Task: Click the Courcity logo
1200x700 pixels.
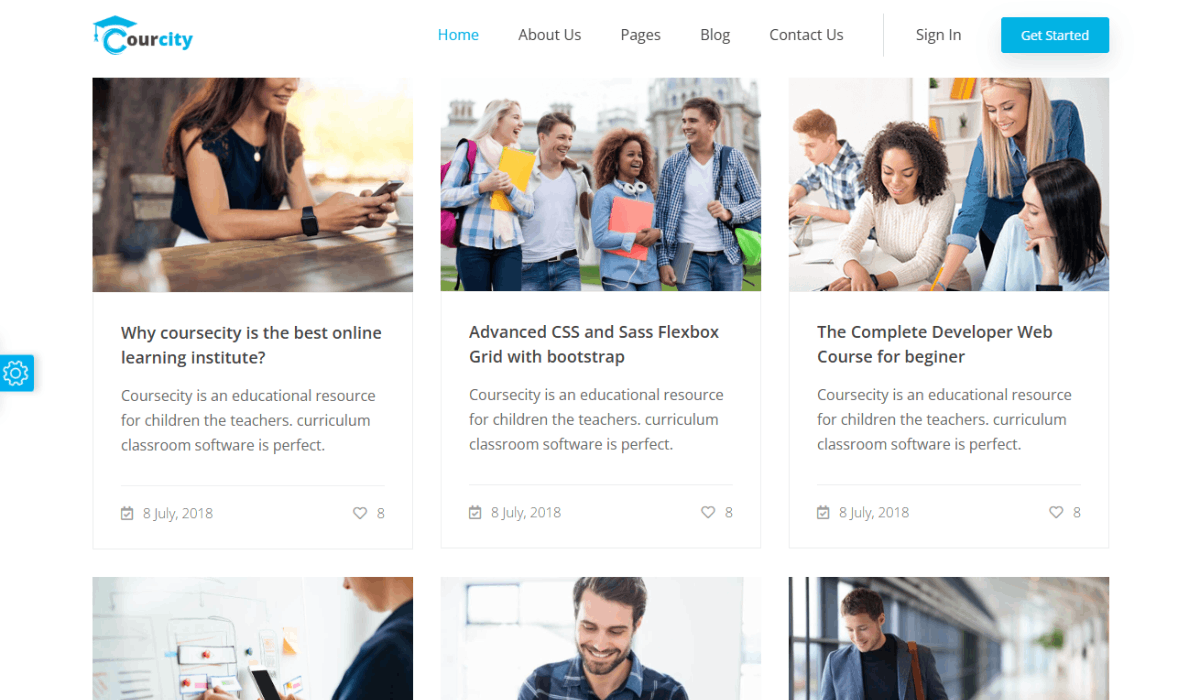Action: pos(142,35)
